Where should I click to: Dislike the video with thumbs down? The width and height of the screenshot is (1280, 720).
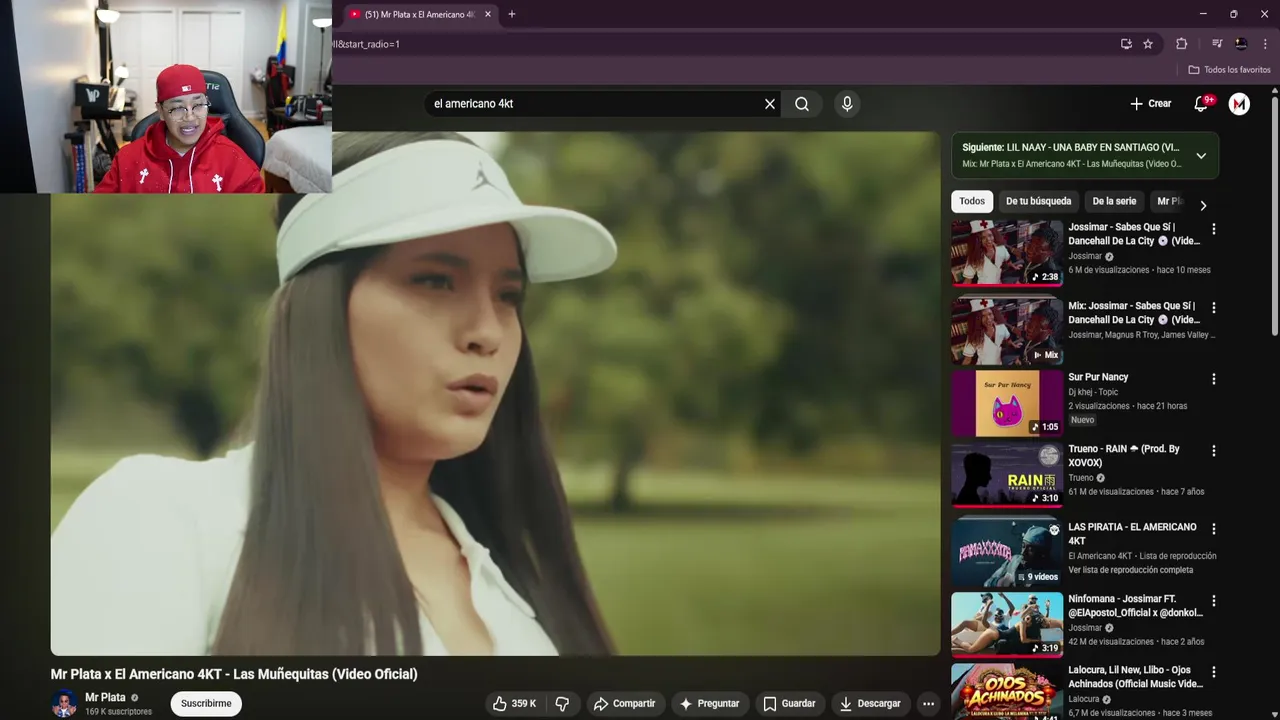click(x=562, y=704)
